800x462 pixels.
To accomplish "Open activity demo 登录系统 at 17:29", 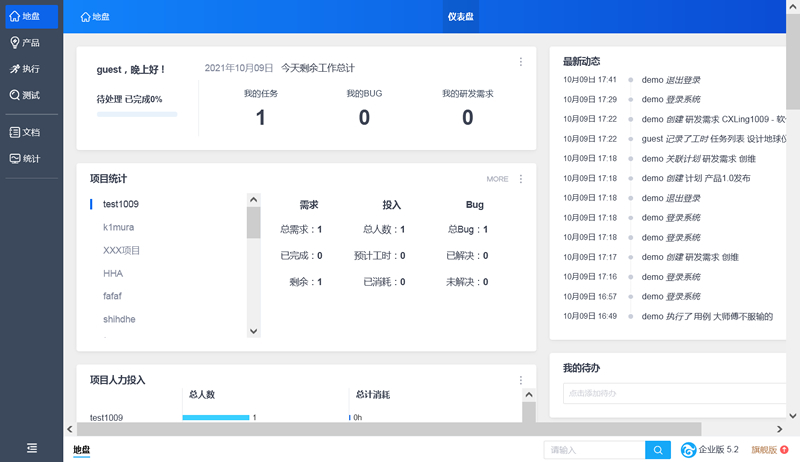I will tap(670, 99).
